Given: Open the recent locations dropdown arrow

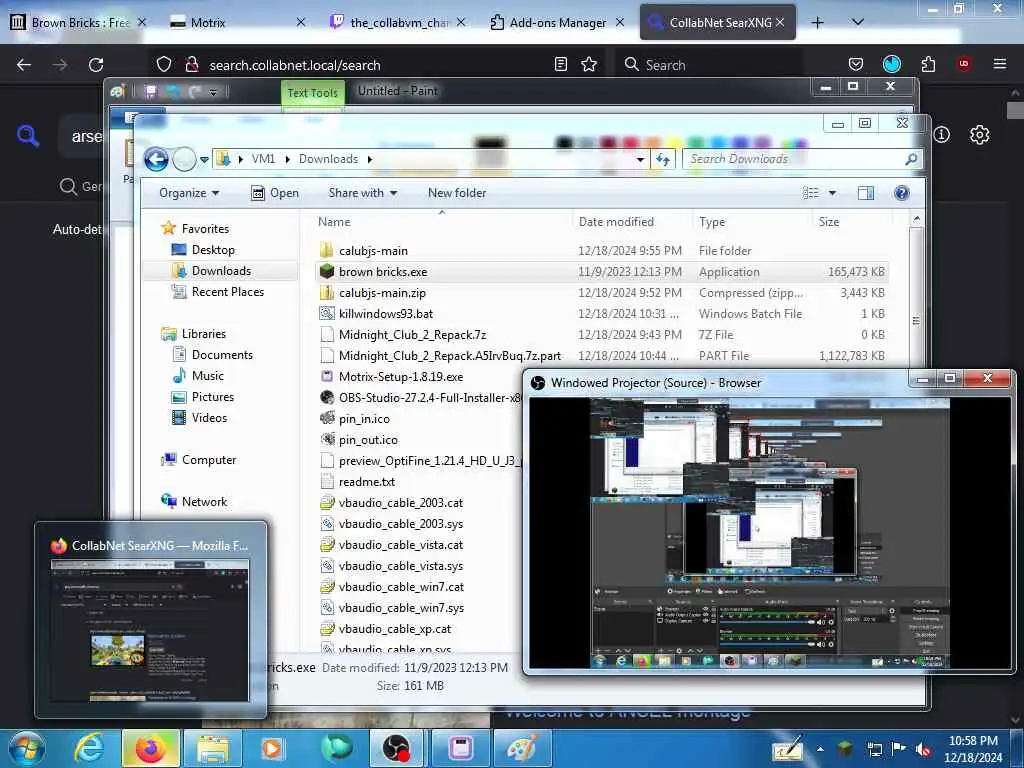Looking at the screenshot, I should pos(204,159).
